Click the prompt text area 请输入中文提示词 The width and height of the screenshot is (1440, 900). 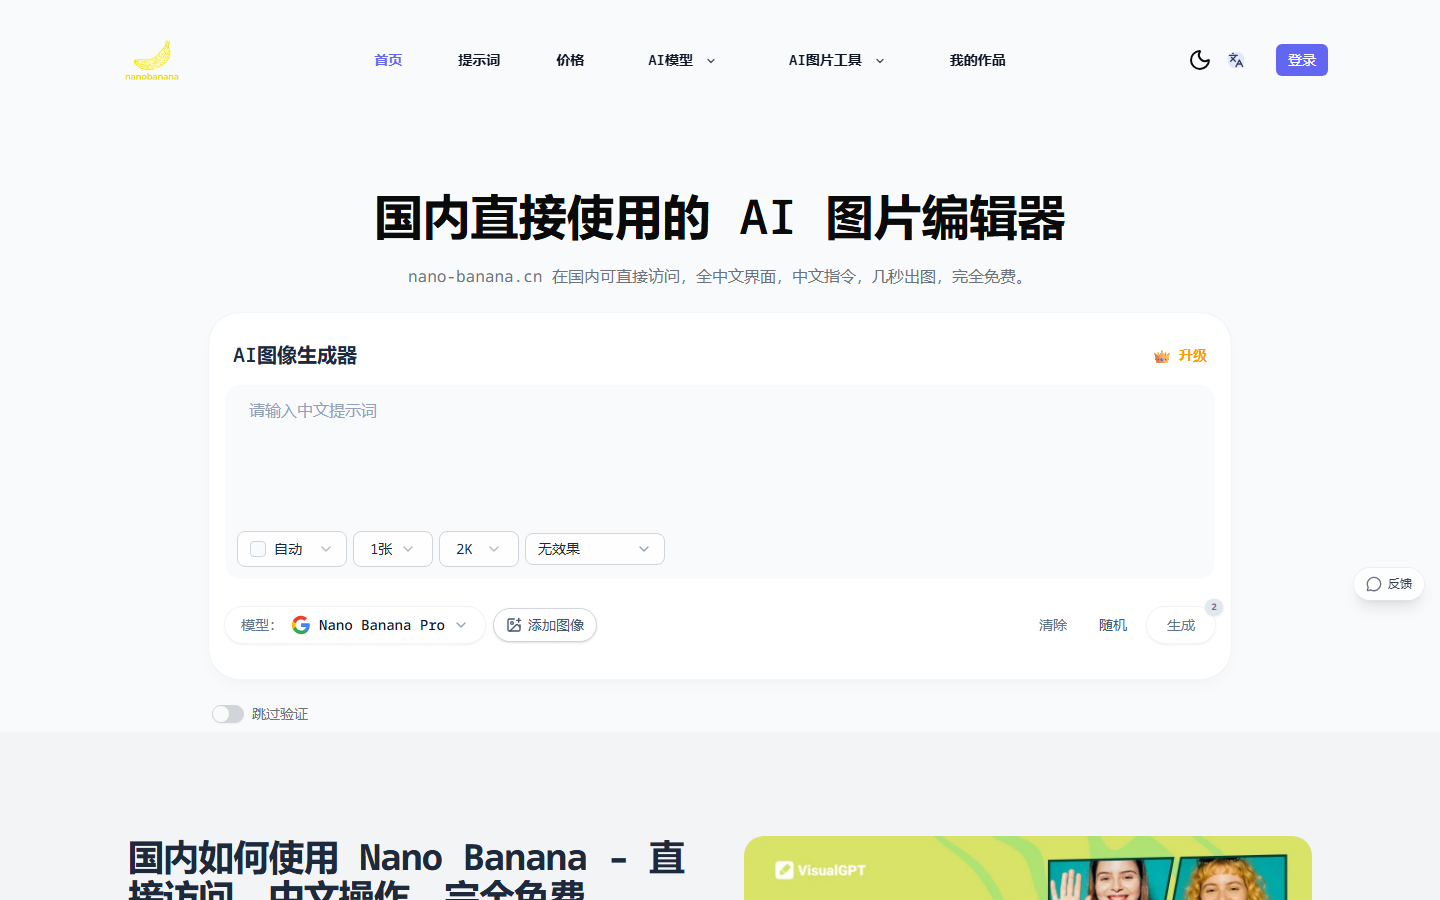pyautogui.click(x=720, y=455)
